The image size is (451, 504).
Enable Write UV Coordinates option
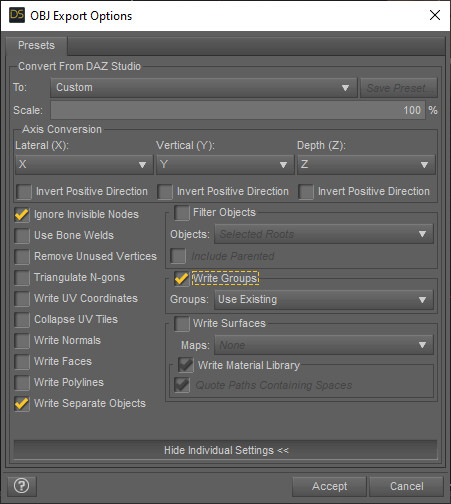[22, 298]
